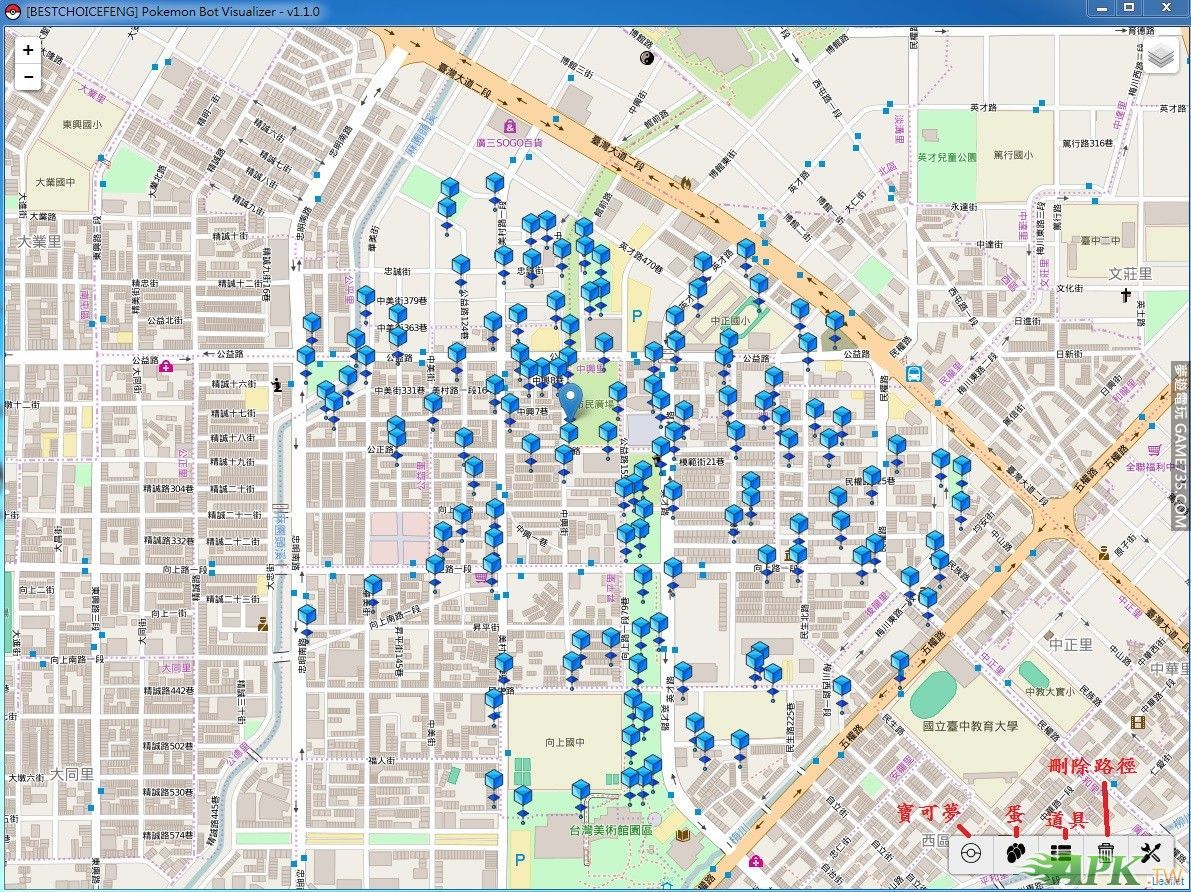Image resolution: width=1191 pixels, height=892 pixels.
Task: Click the yin-yang temple icon
Action: tap(647, 59)
